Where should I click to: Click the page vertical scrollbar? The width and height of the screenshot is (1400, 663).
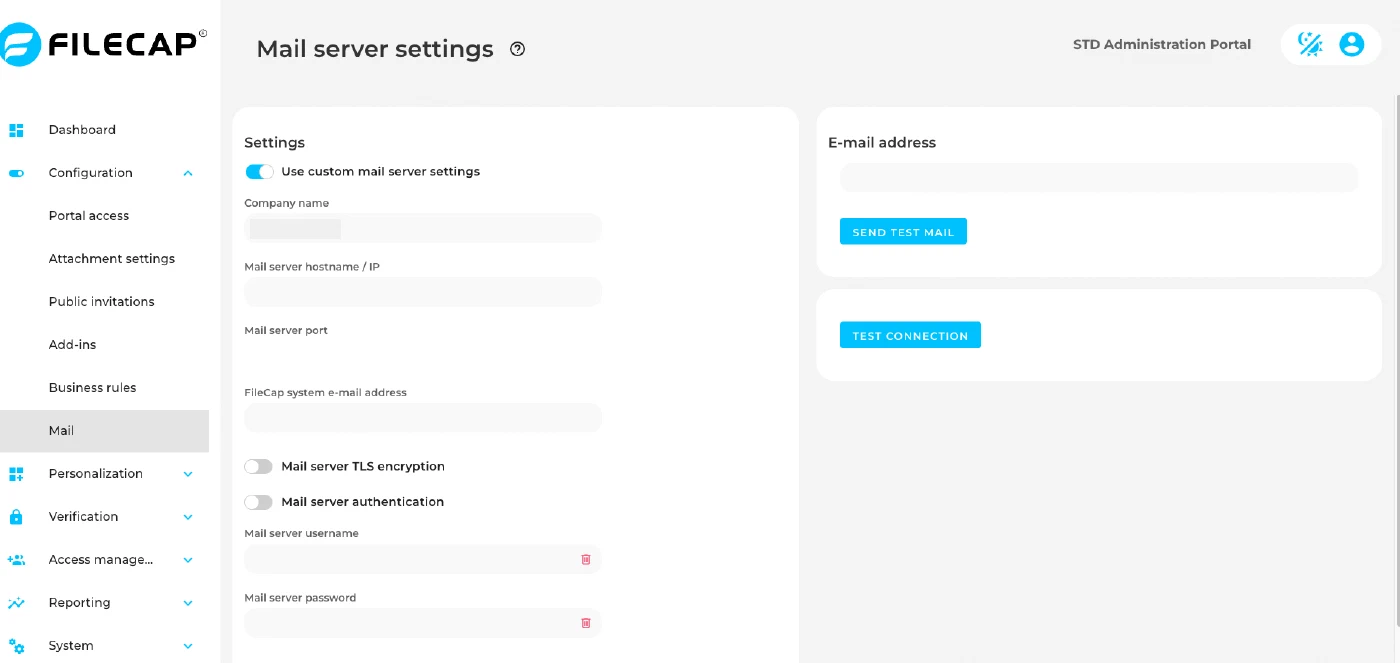[x=1397, y=360]
